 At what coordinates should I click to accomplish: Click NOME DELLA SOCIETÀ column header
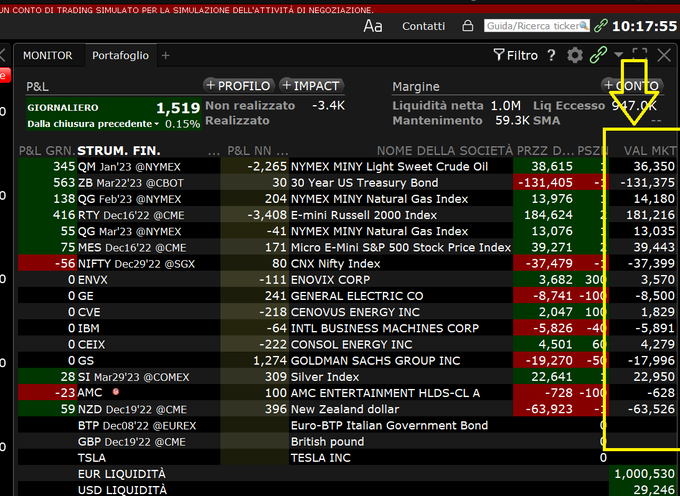click(x=445, y=150)
